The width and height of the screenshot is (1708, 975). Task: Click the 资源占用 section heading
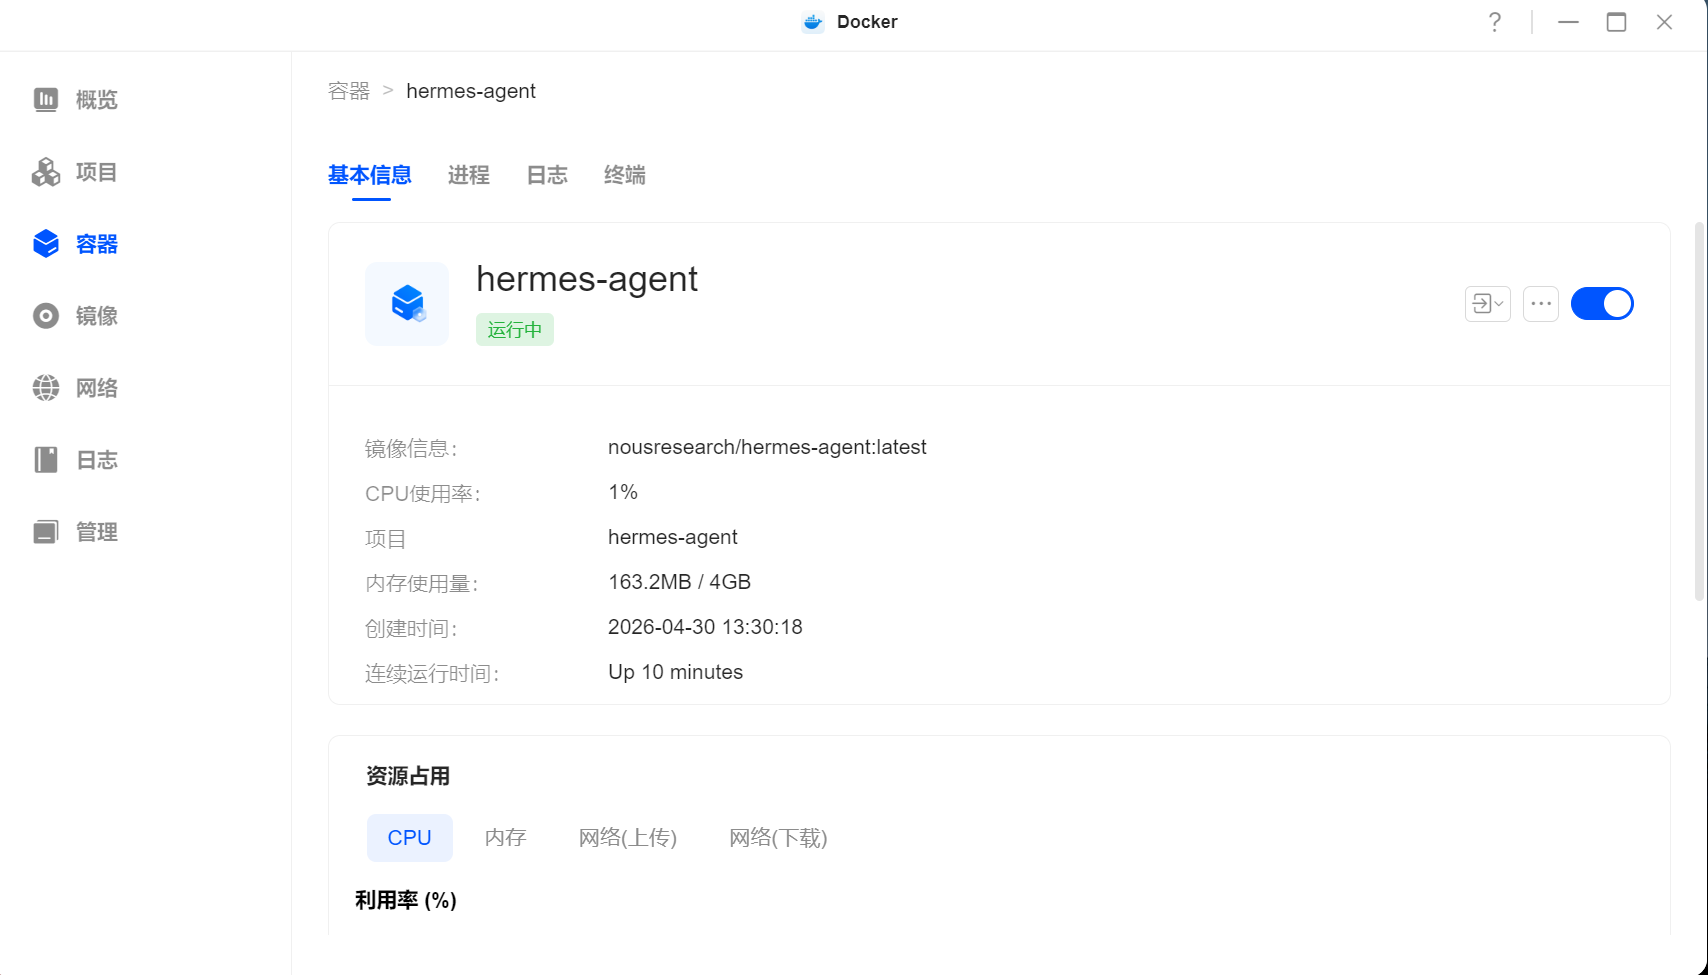pyautogui.click(x=408, y=776)
